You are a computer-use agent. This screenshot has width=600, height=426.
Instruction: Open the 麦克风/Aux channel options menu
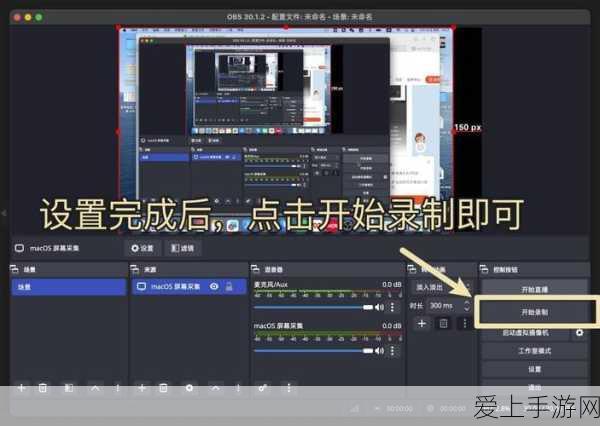coord(392,307)
